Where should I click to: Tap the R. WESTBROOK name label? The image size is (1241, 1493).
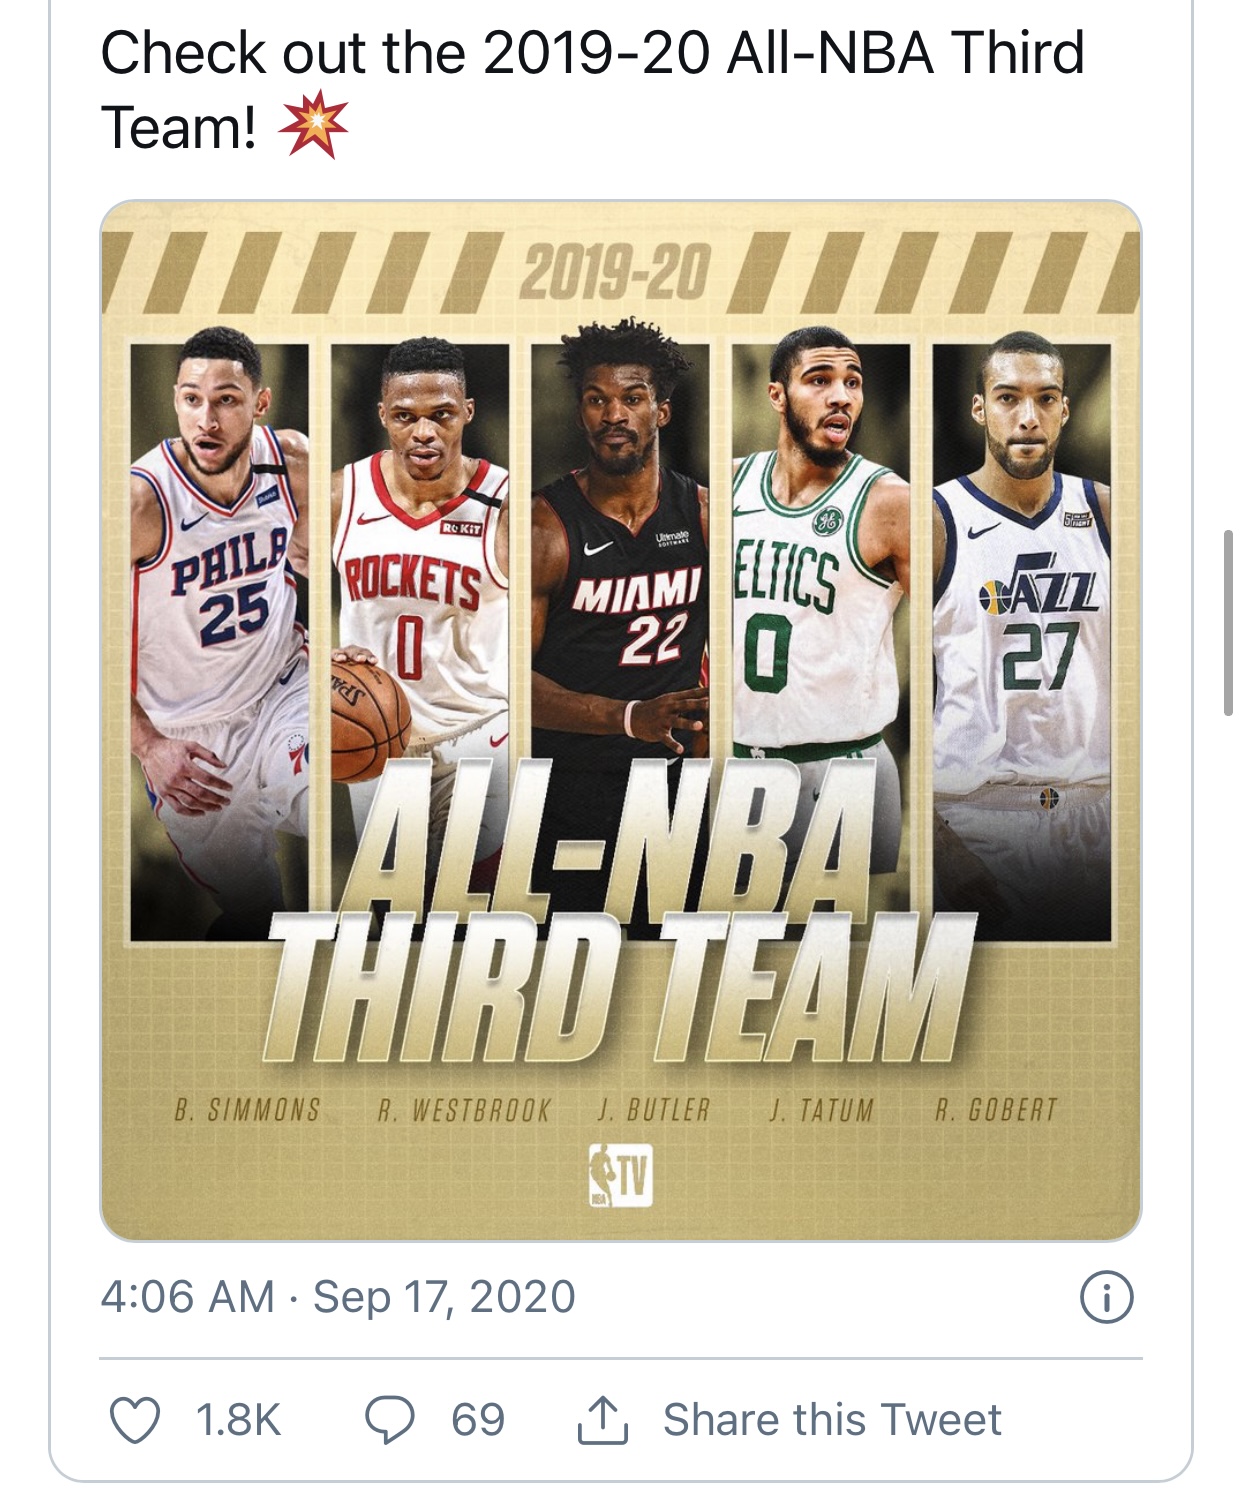coord(464,1110)
